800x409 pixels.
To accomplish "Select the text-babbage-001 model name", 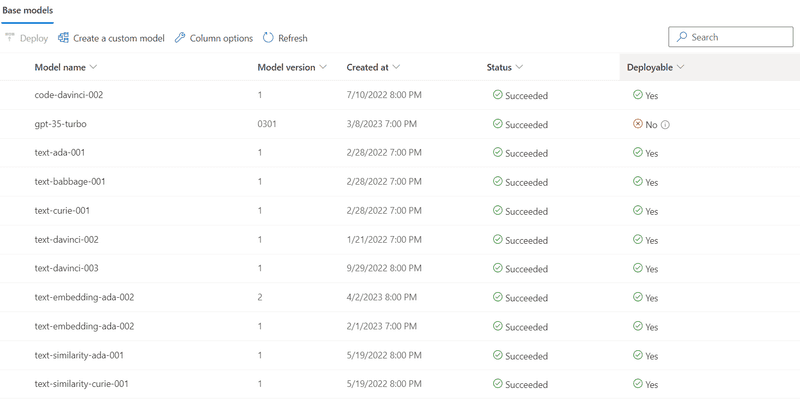I will [x=70, y=182].
